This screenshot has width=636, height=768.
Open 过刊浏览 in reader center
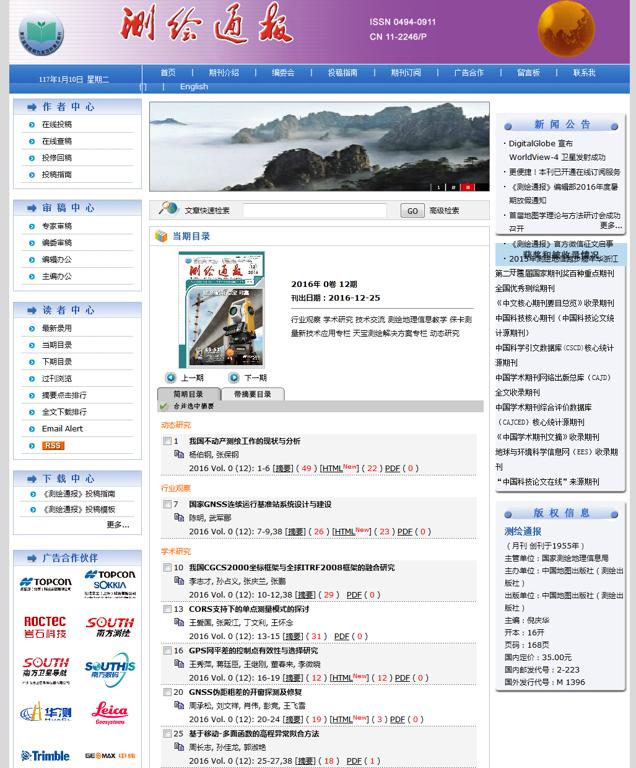pos(57,379)
